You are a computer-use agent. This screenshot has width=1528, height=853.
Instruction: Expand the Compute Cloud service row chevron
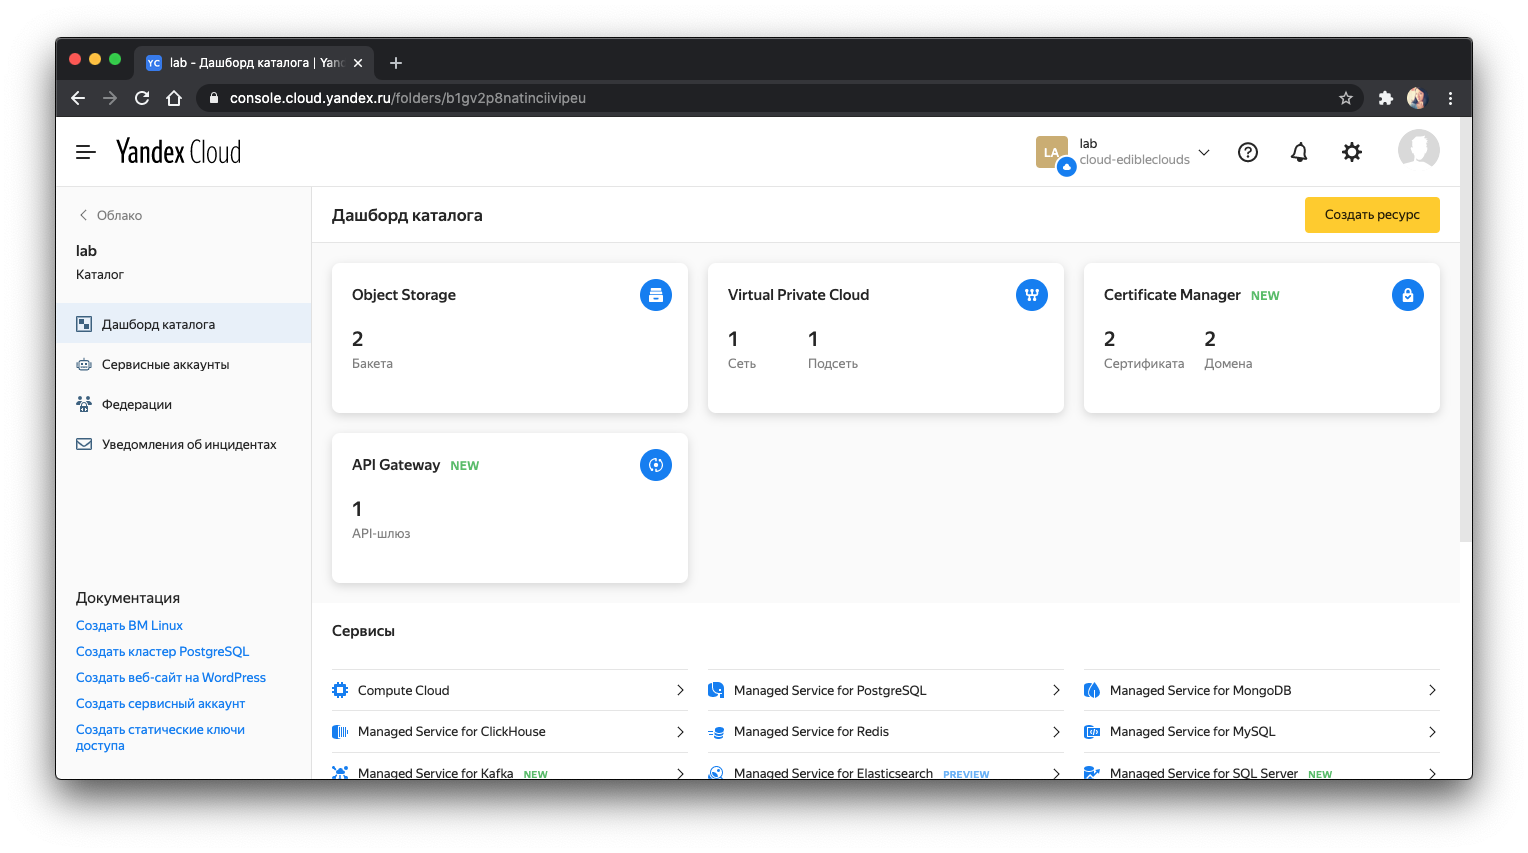click(x=680, y=690)
